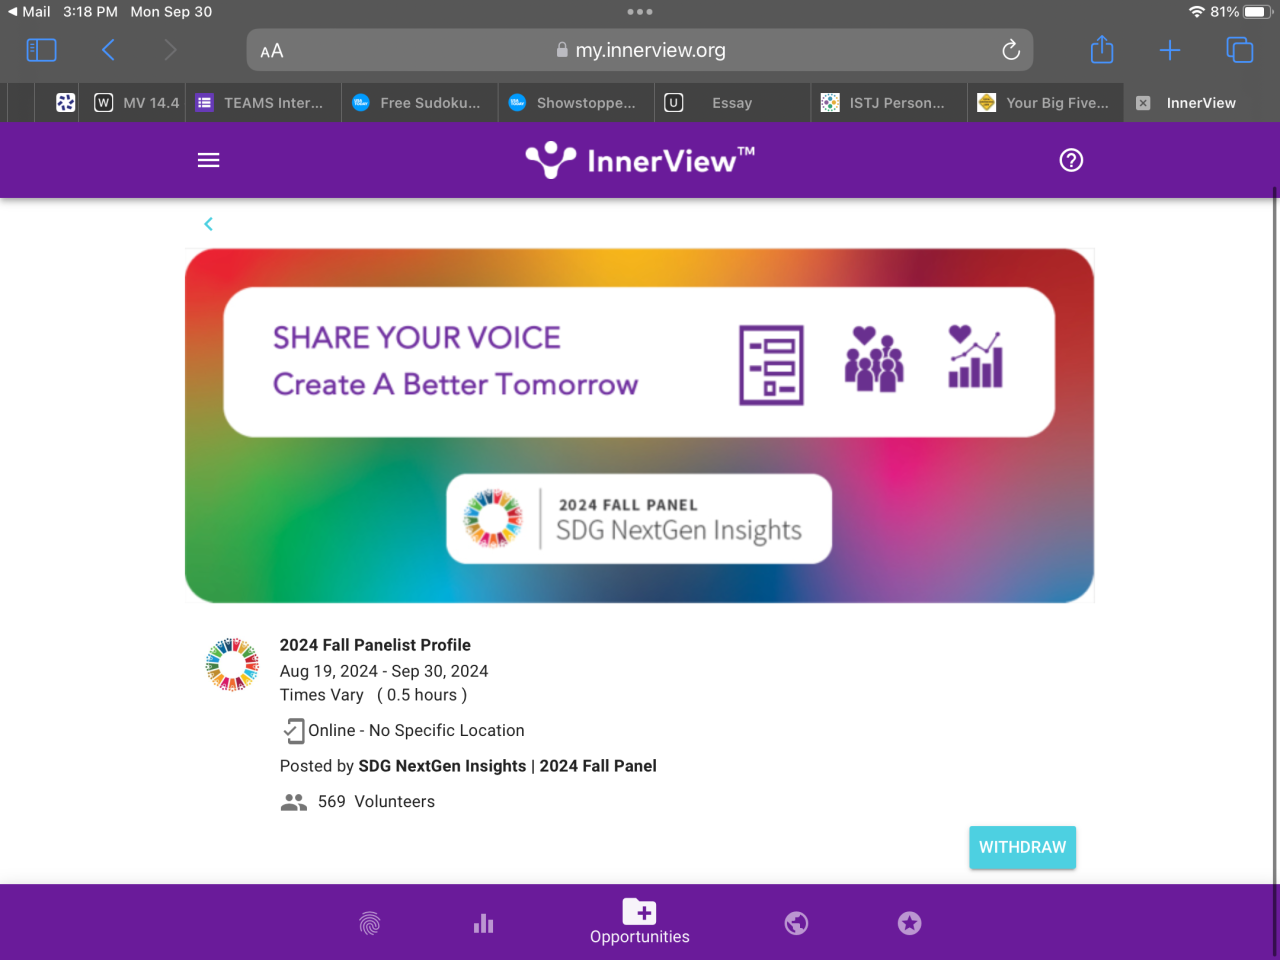This screenshot has width=1280, height=960.
Task: Click the SDG wheel icon beside the profile title
Action: [x=232, y=665]
